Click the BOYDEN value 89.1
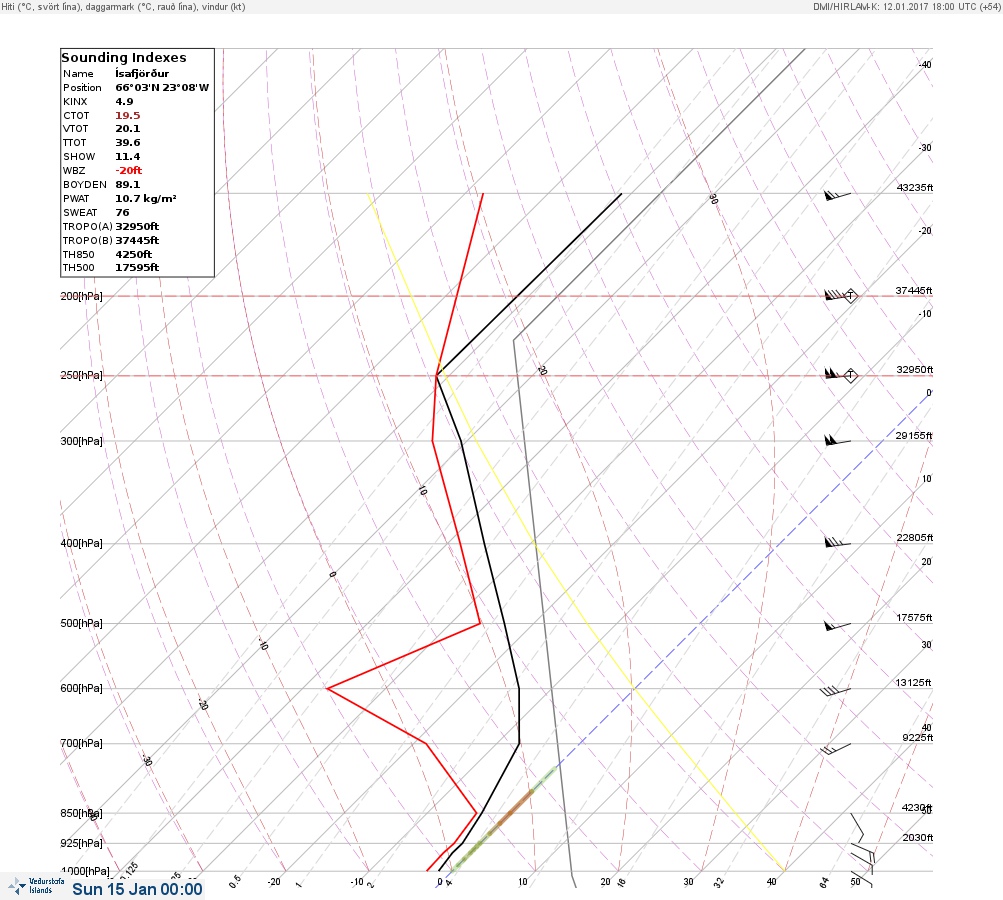The image size is (1003, 900). [x=127, y=184]
